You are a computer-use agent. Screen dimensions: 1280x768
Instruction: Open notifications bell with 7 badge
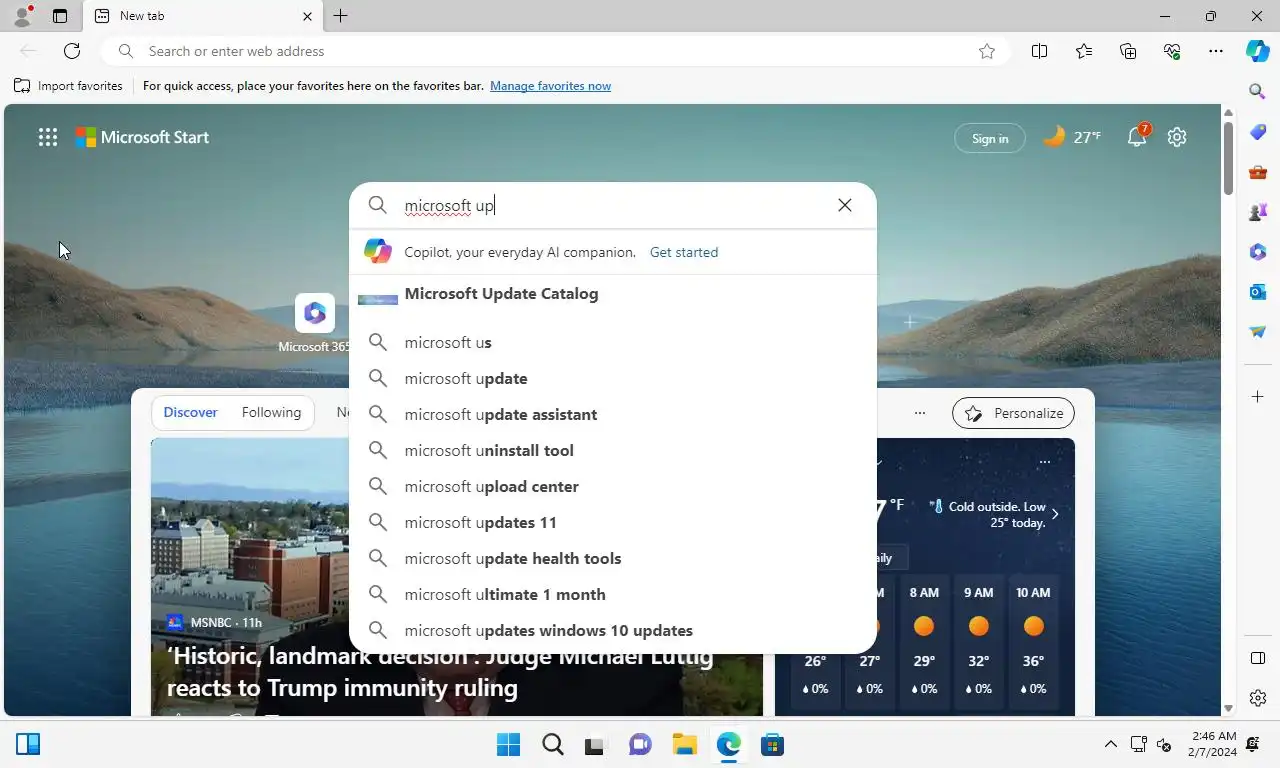point(1138,136)
